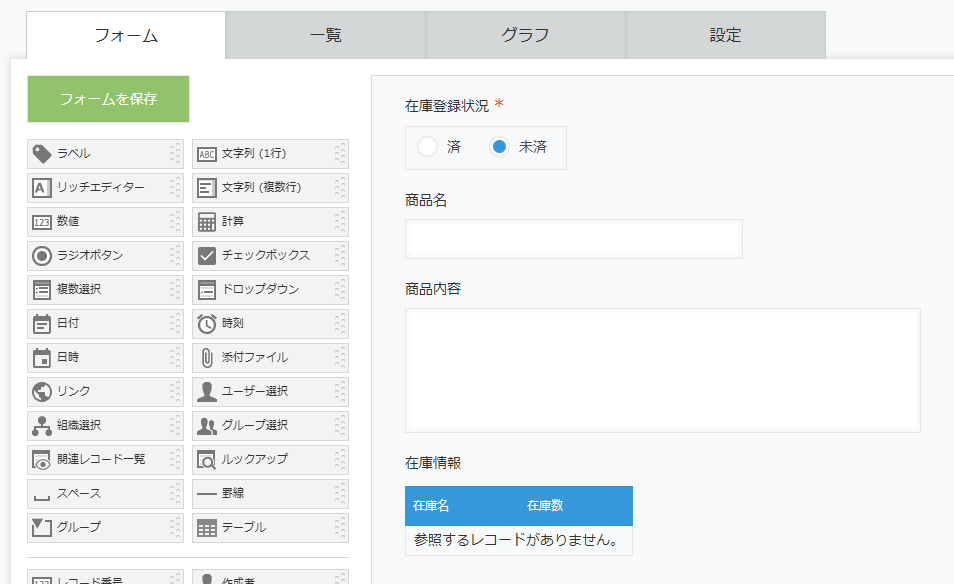Grab the drag handle on ラベル item

click(x=175, y=154)
